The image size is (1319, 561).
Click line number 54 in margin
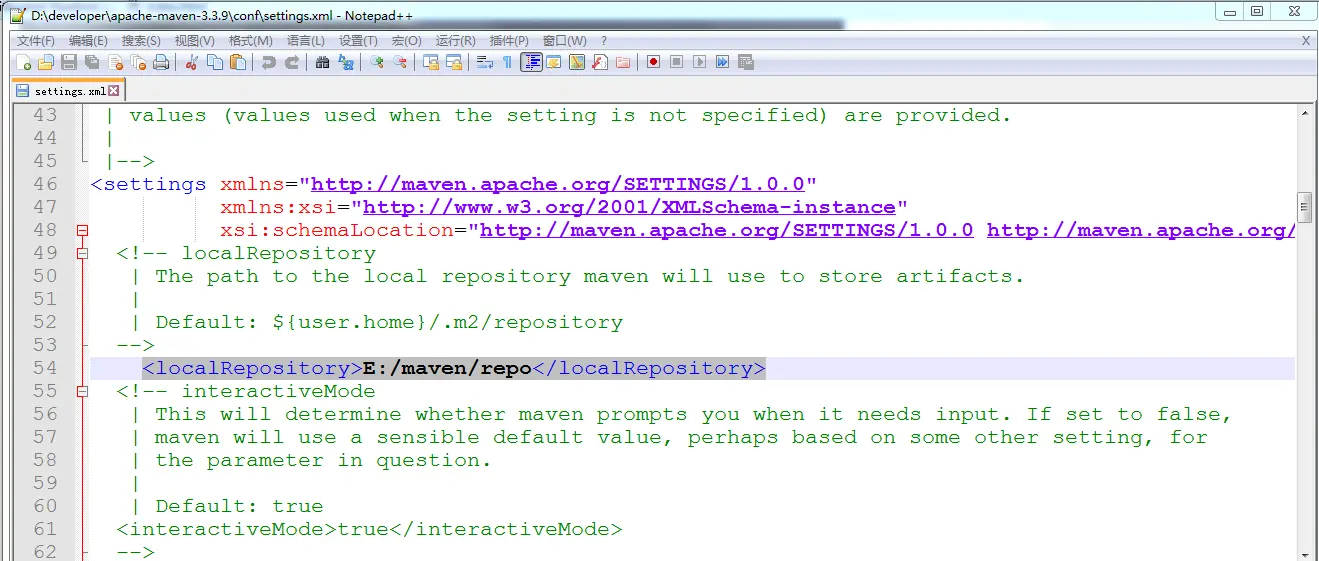[45, 368]
